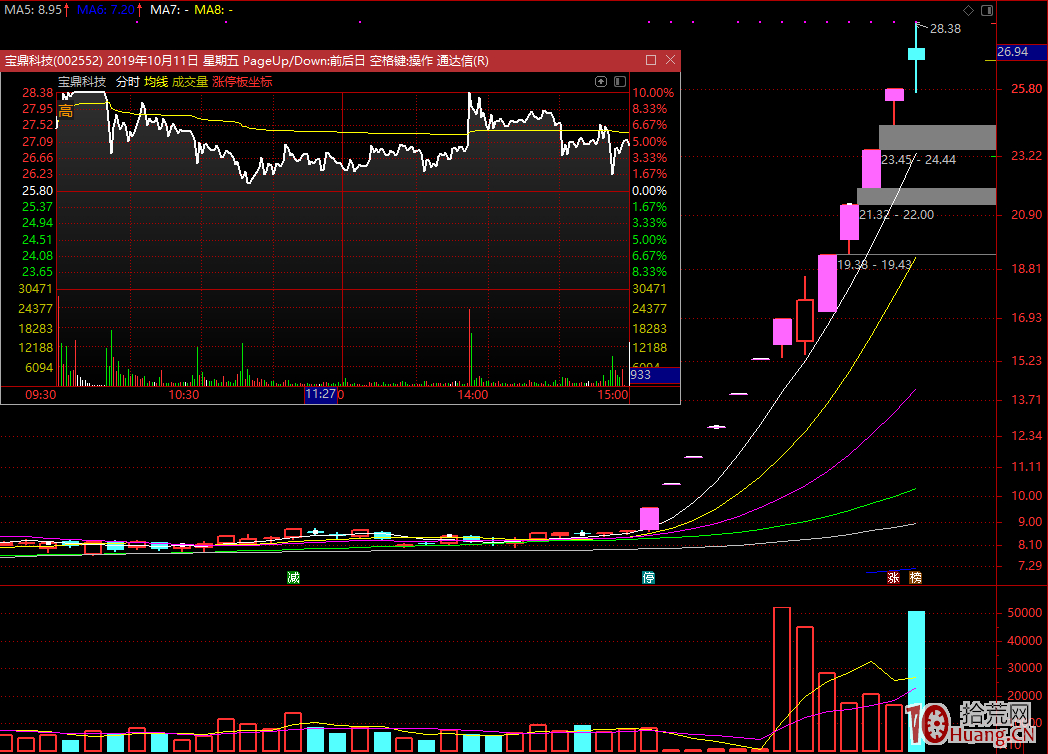Click the cyan 停 event marker
The height and width of the screenshot is (754, 1048).
(648, 578)
